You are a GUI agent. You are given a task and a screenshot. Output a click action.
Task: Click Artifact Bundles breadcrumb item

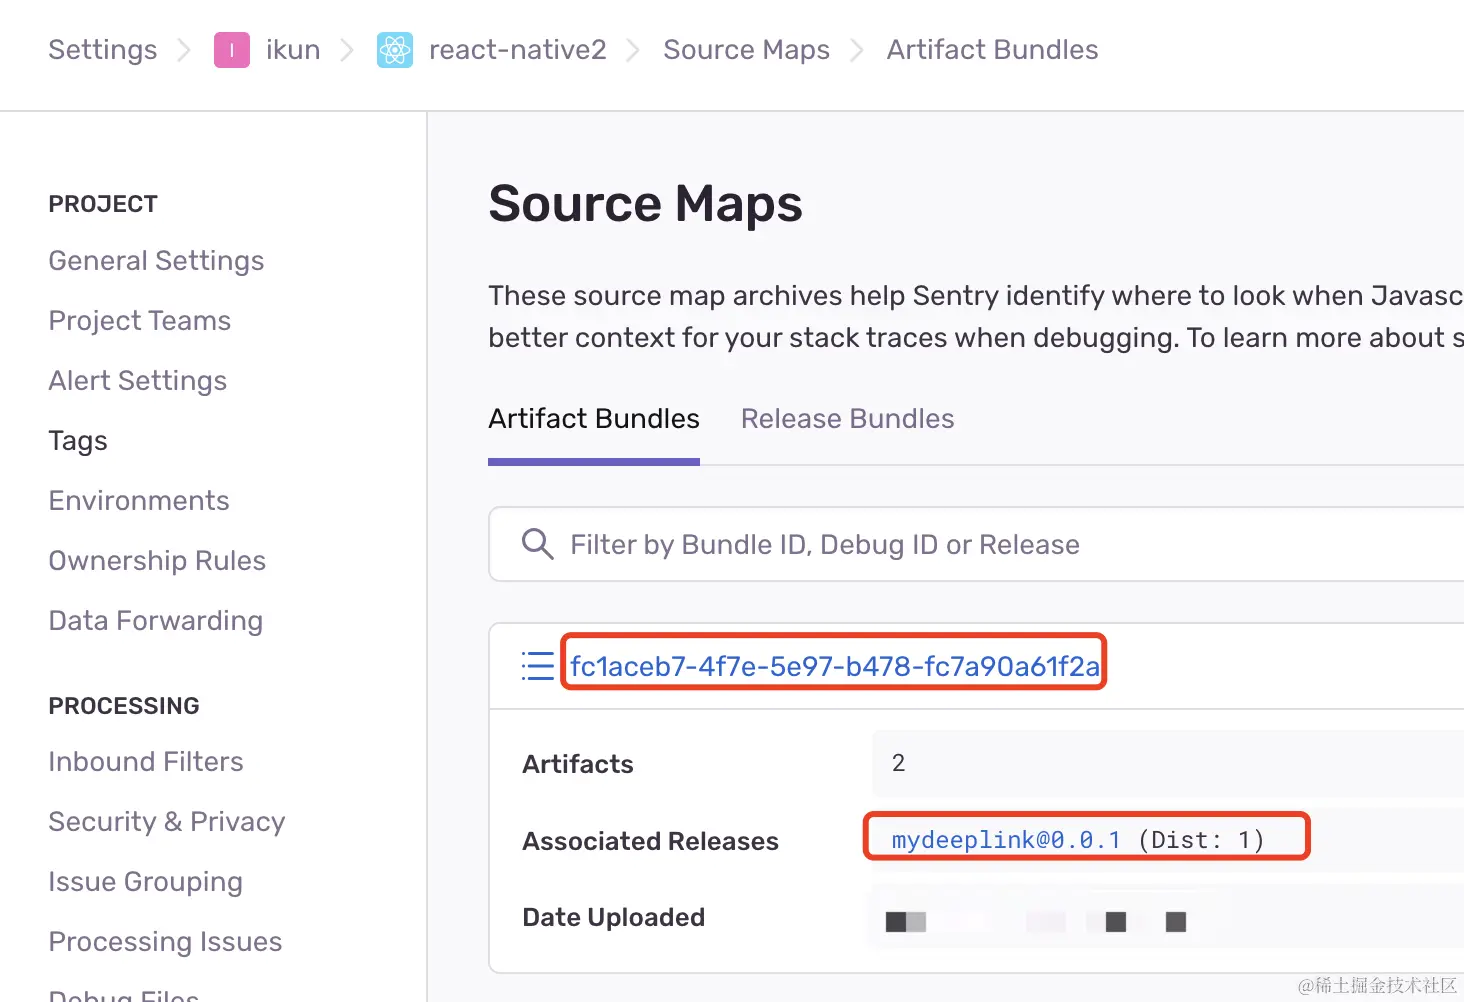click(x=992, y=50)
